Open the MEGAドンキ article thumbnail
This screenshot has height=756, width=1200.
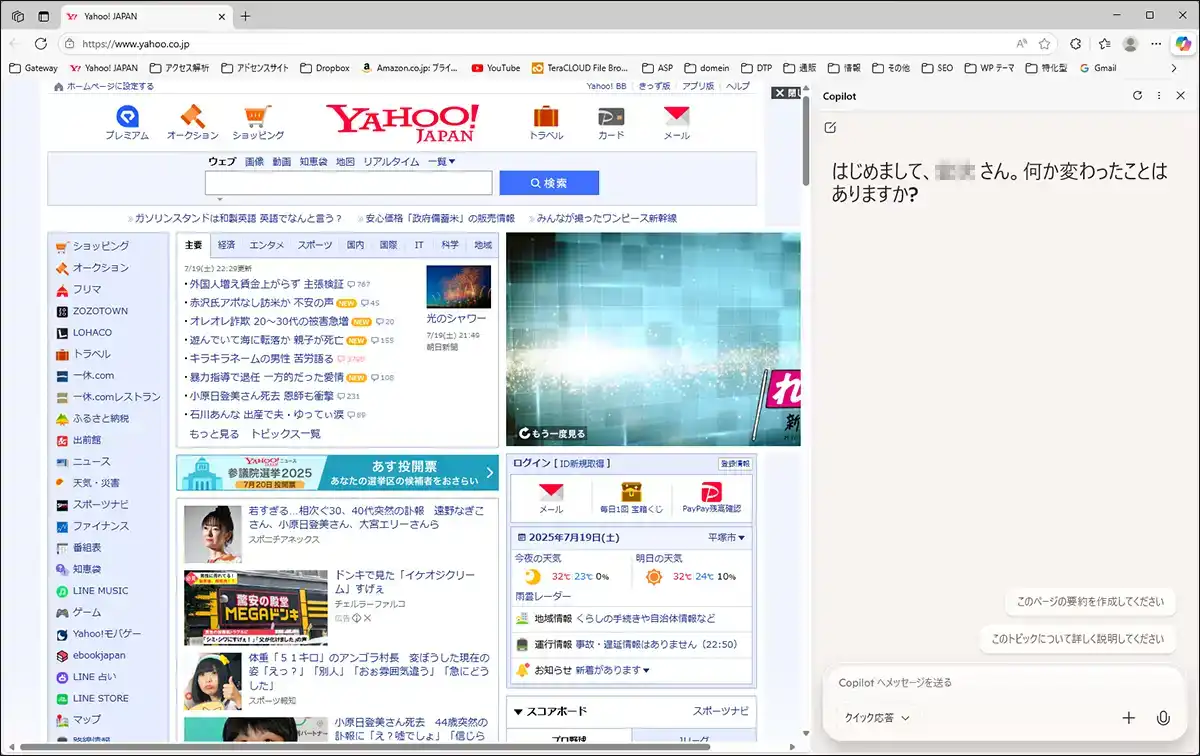(255, 607)
